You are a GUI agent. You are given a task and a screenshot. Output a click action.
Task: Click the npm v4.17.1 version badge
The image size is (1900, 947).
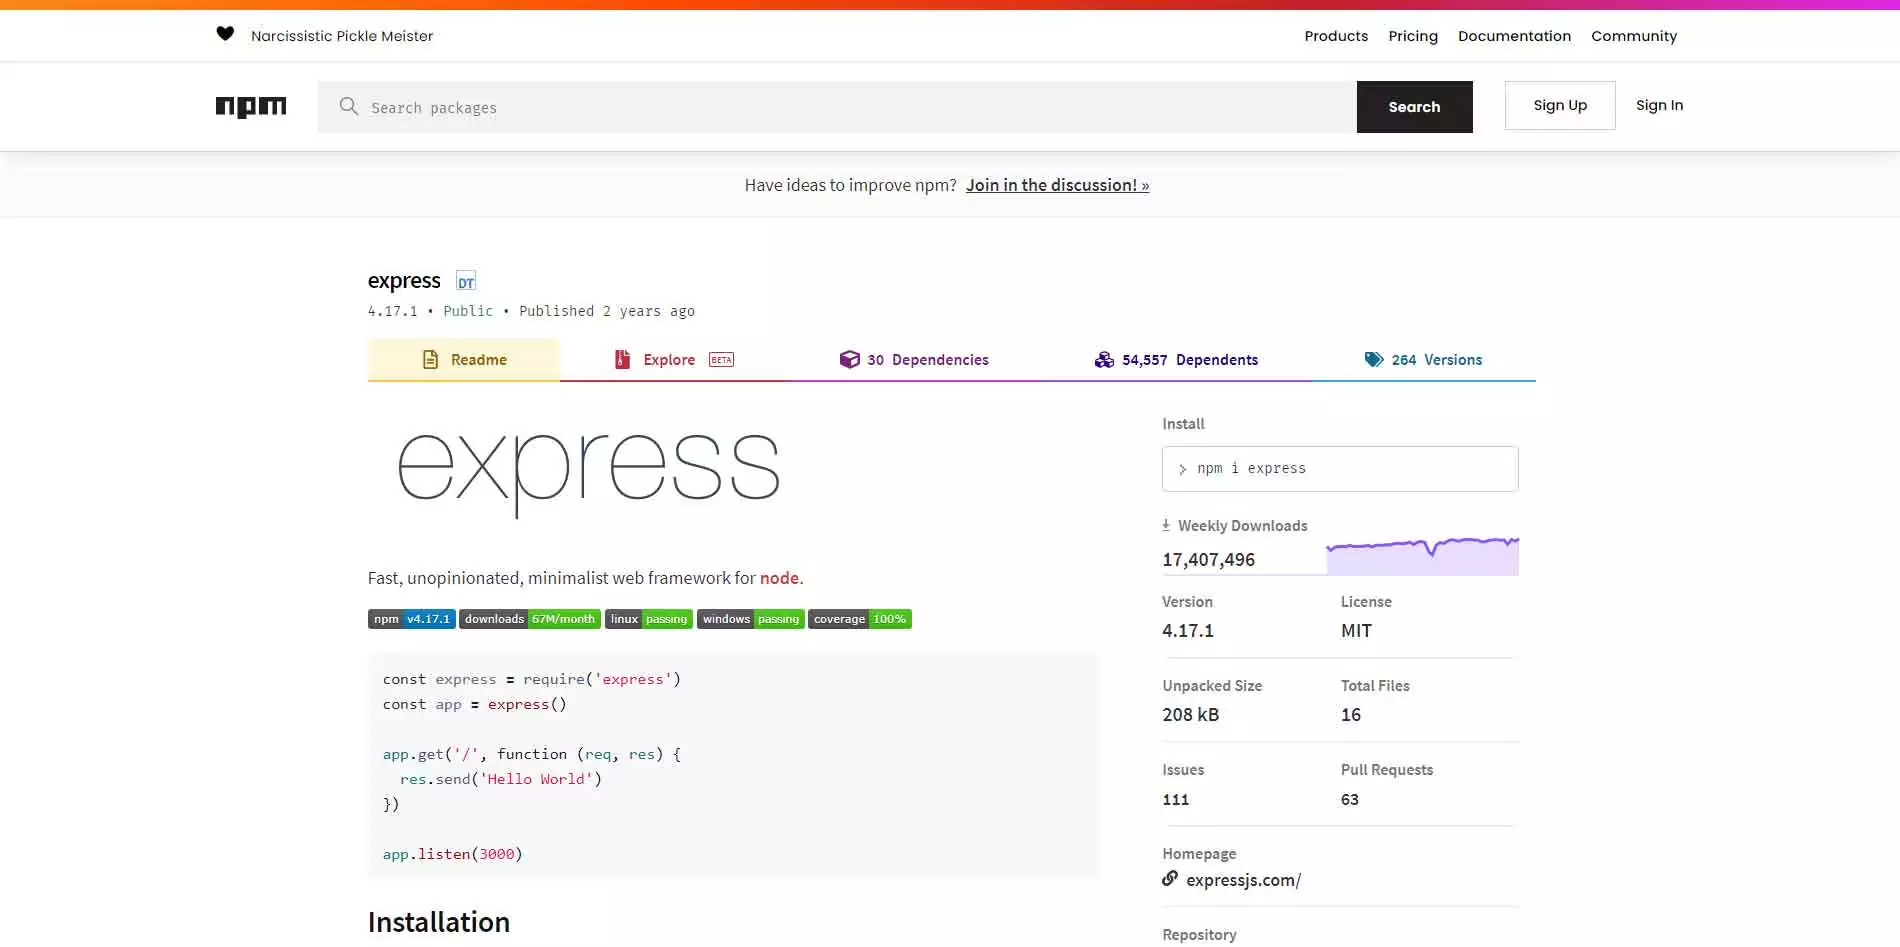tap(411, 618)
